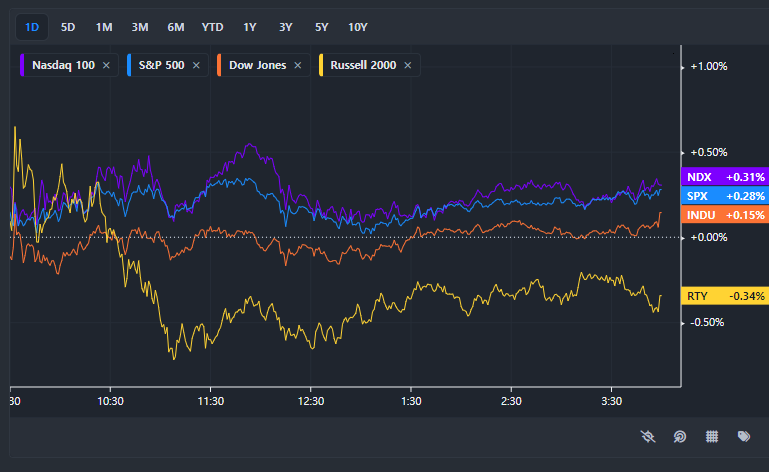
Task: Toggle the crosshair-disabled icon in bottom toolbar
Action: (648, 437)
